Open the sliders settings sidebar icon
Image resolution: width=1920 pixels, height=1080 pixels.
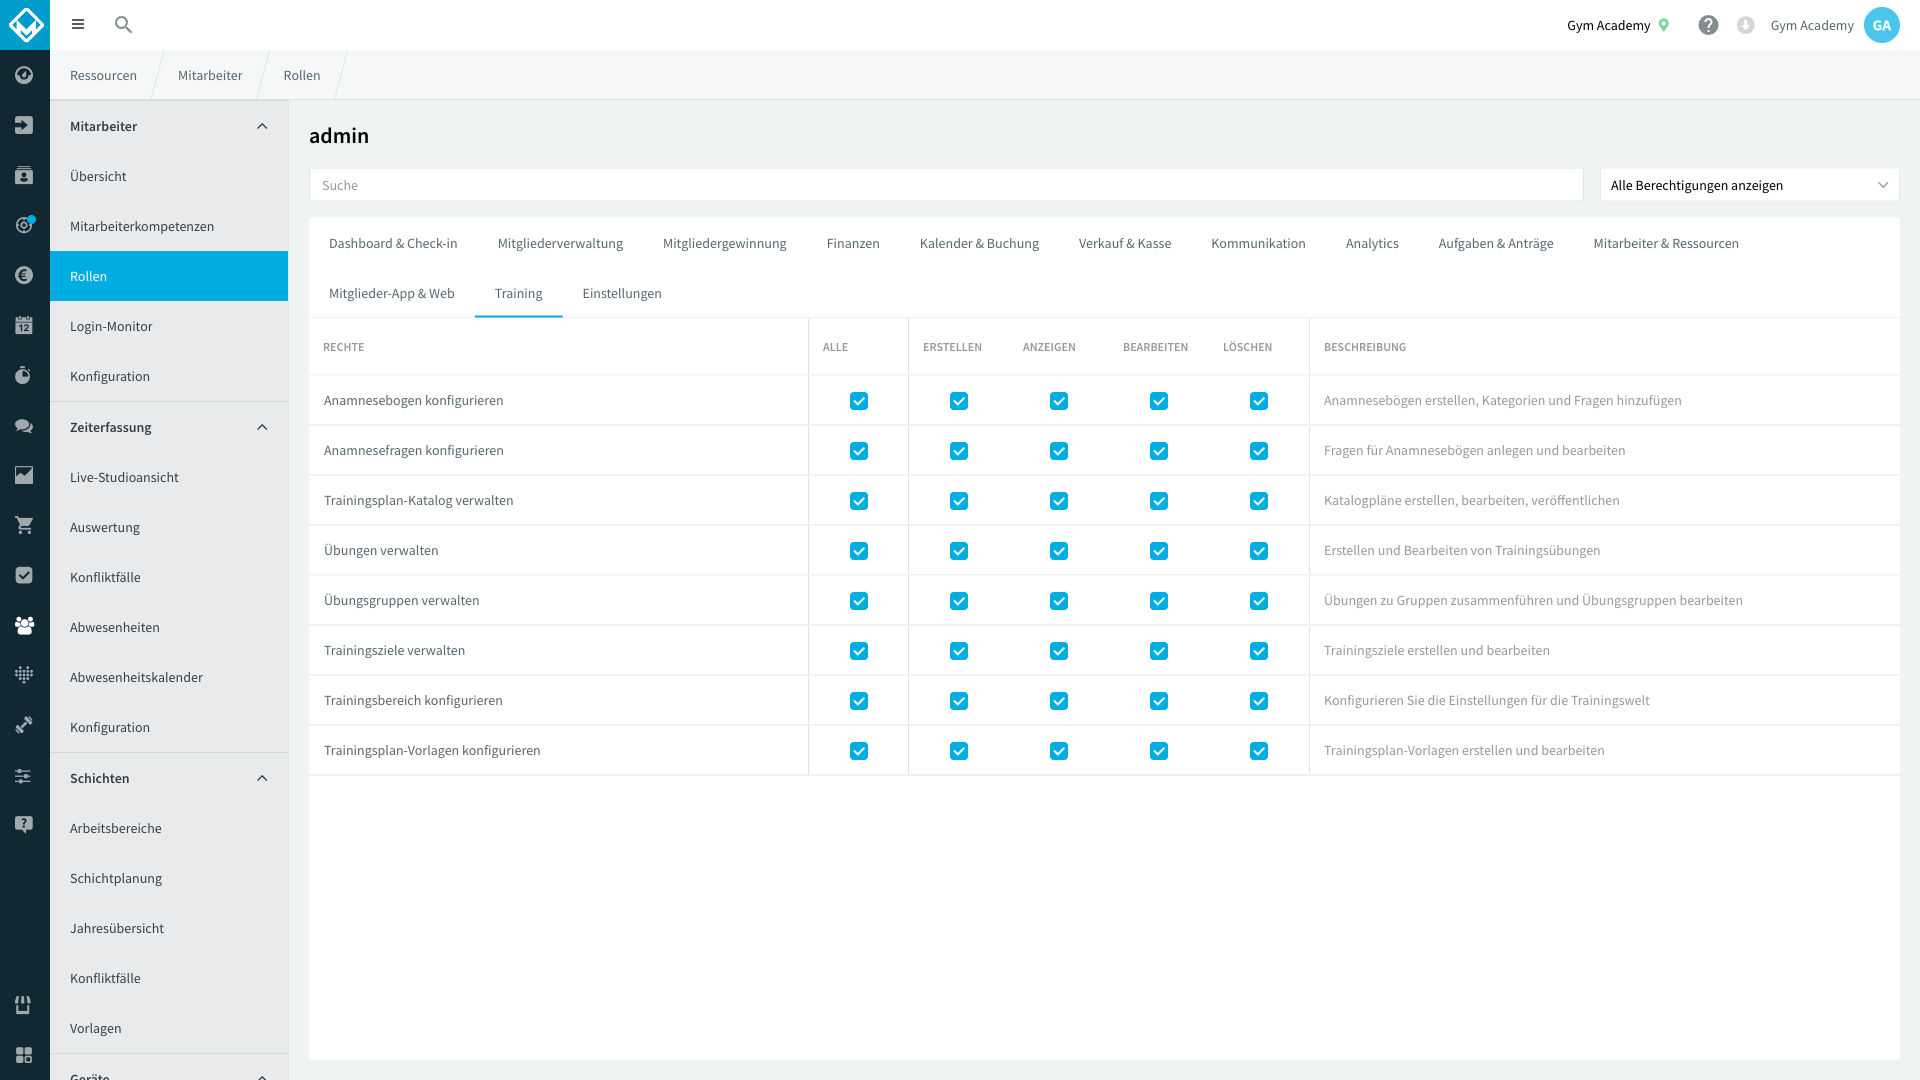[24, 776]
